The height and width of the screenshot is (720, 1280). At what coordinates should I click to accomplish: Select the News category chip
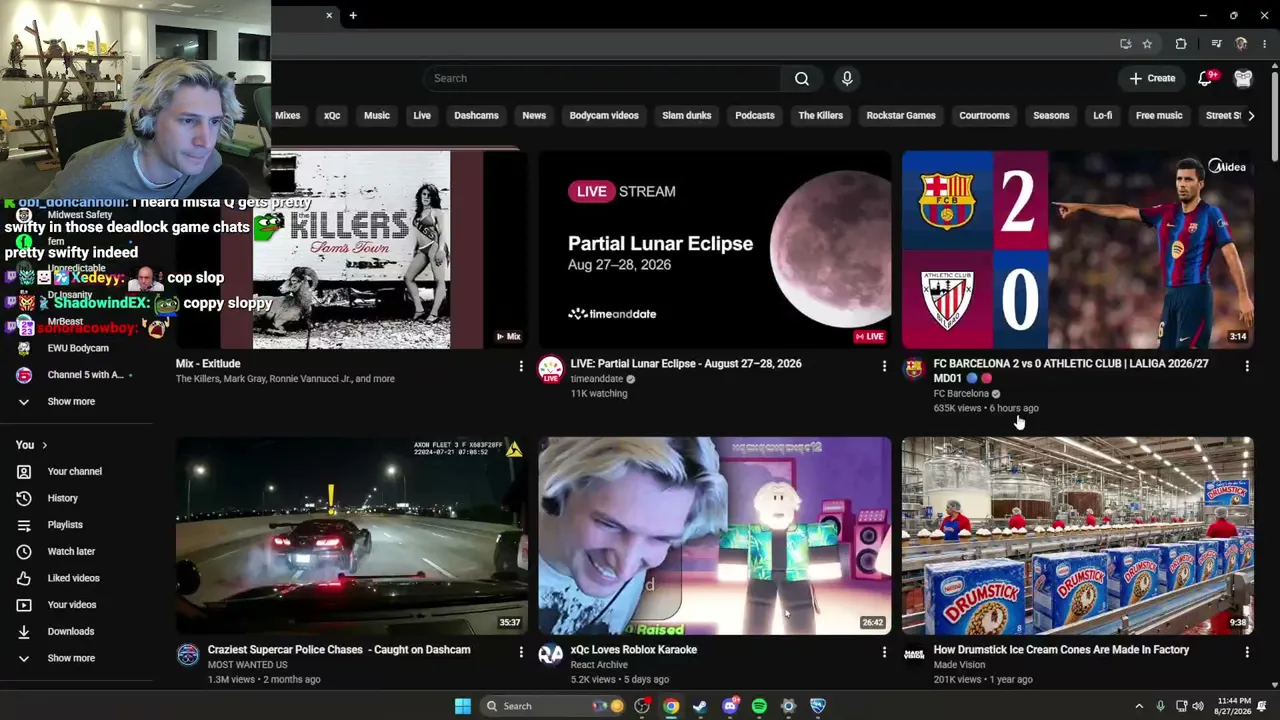534,115
